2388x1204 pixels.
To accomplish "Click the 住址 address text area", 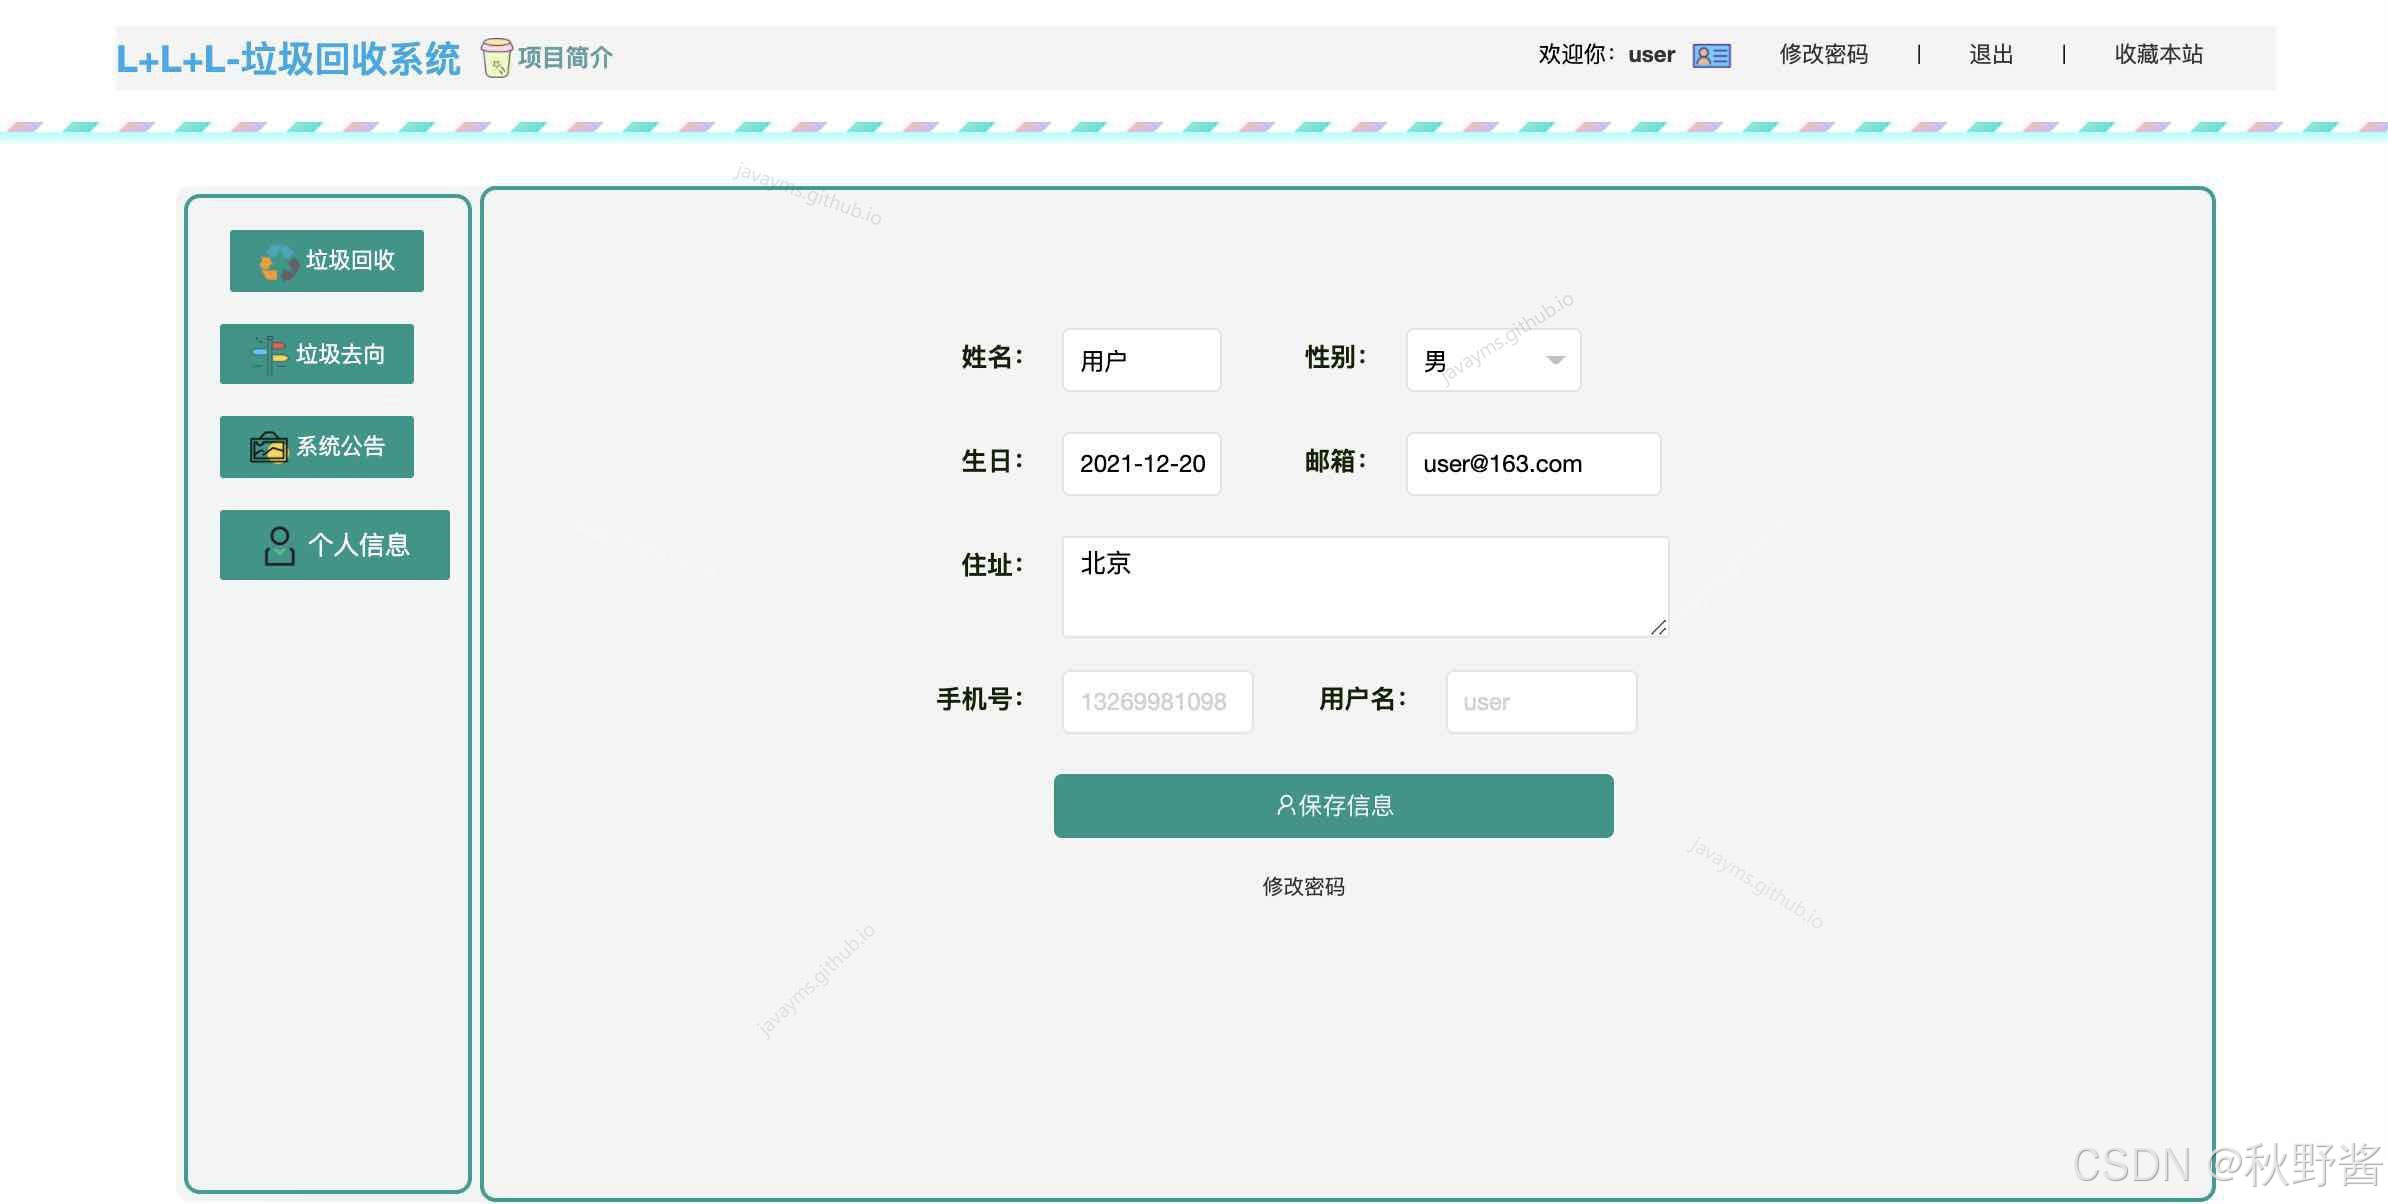I will 1365,587.
